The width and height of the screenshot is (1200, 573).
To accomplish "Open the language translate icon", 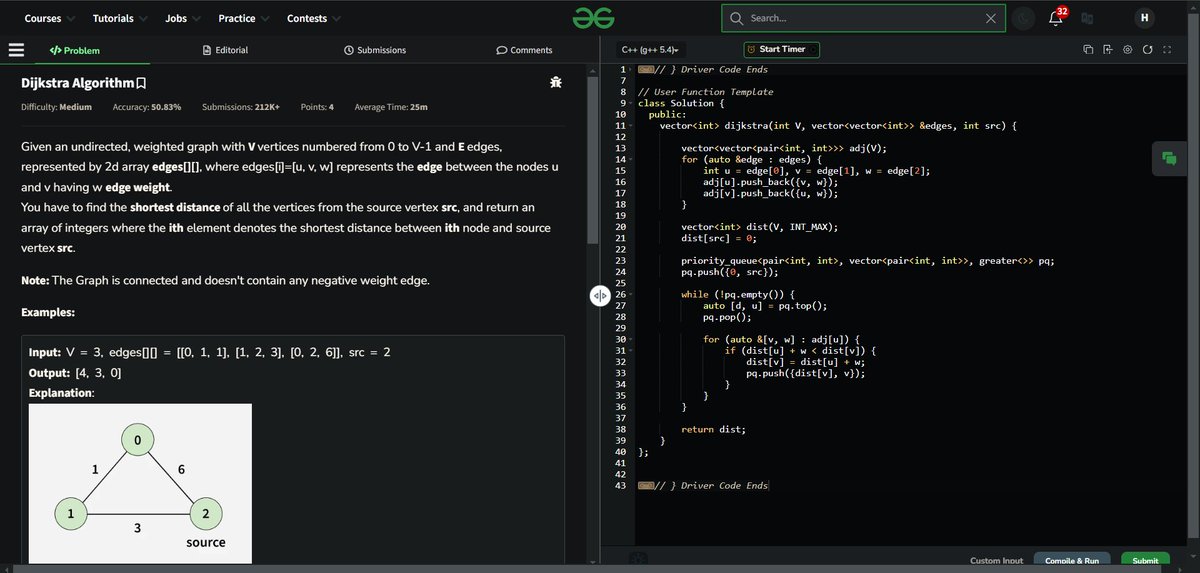I will [1088, 18].
